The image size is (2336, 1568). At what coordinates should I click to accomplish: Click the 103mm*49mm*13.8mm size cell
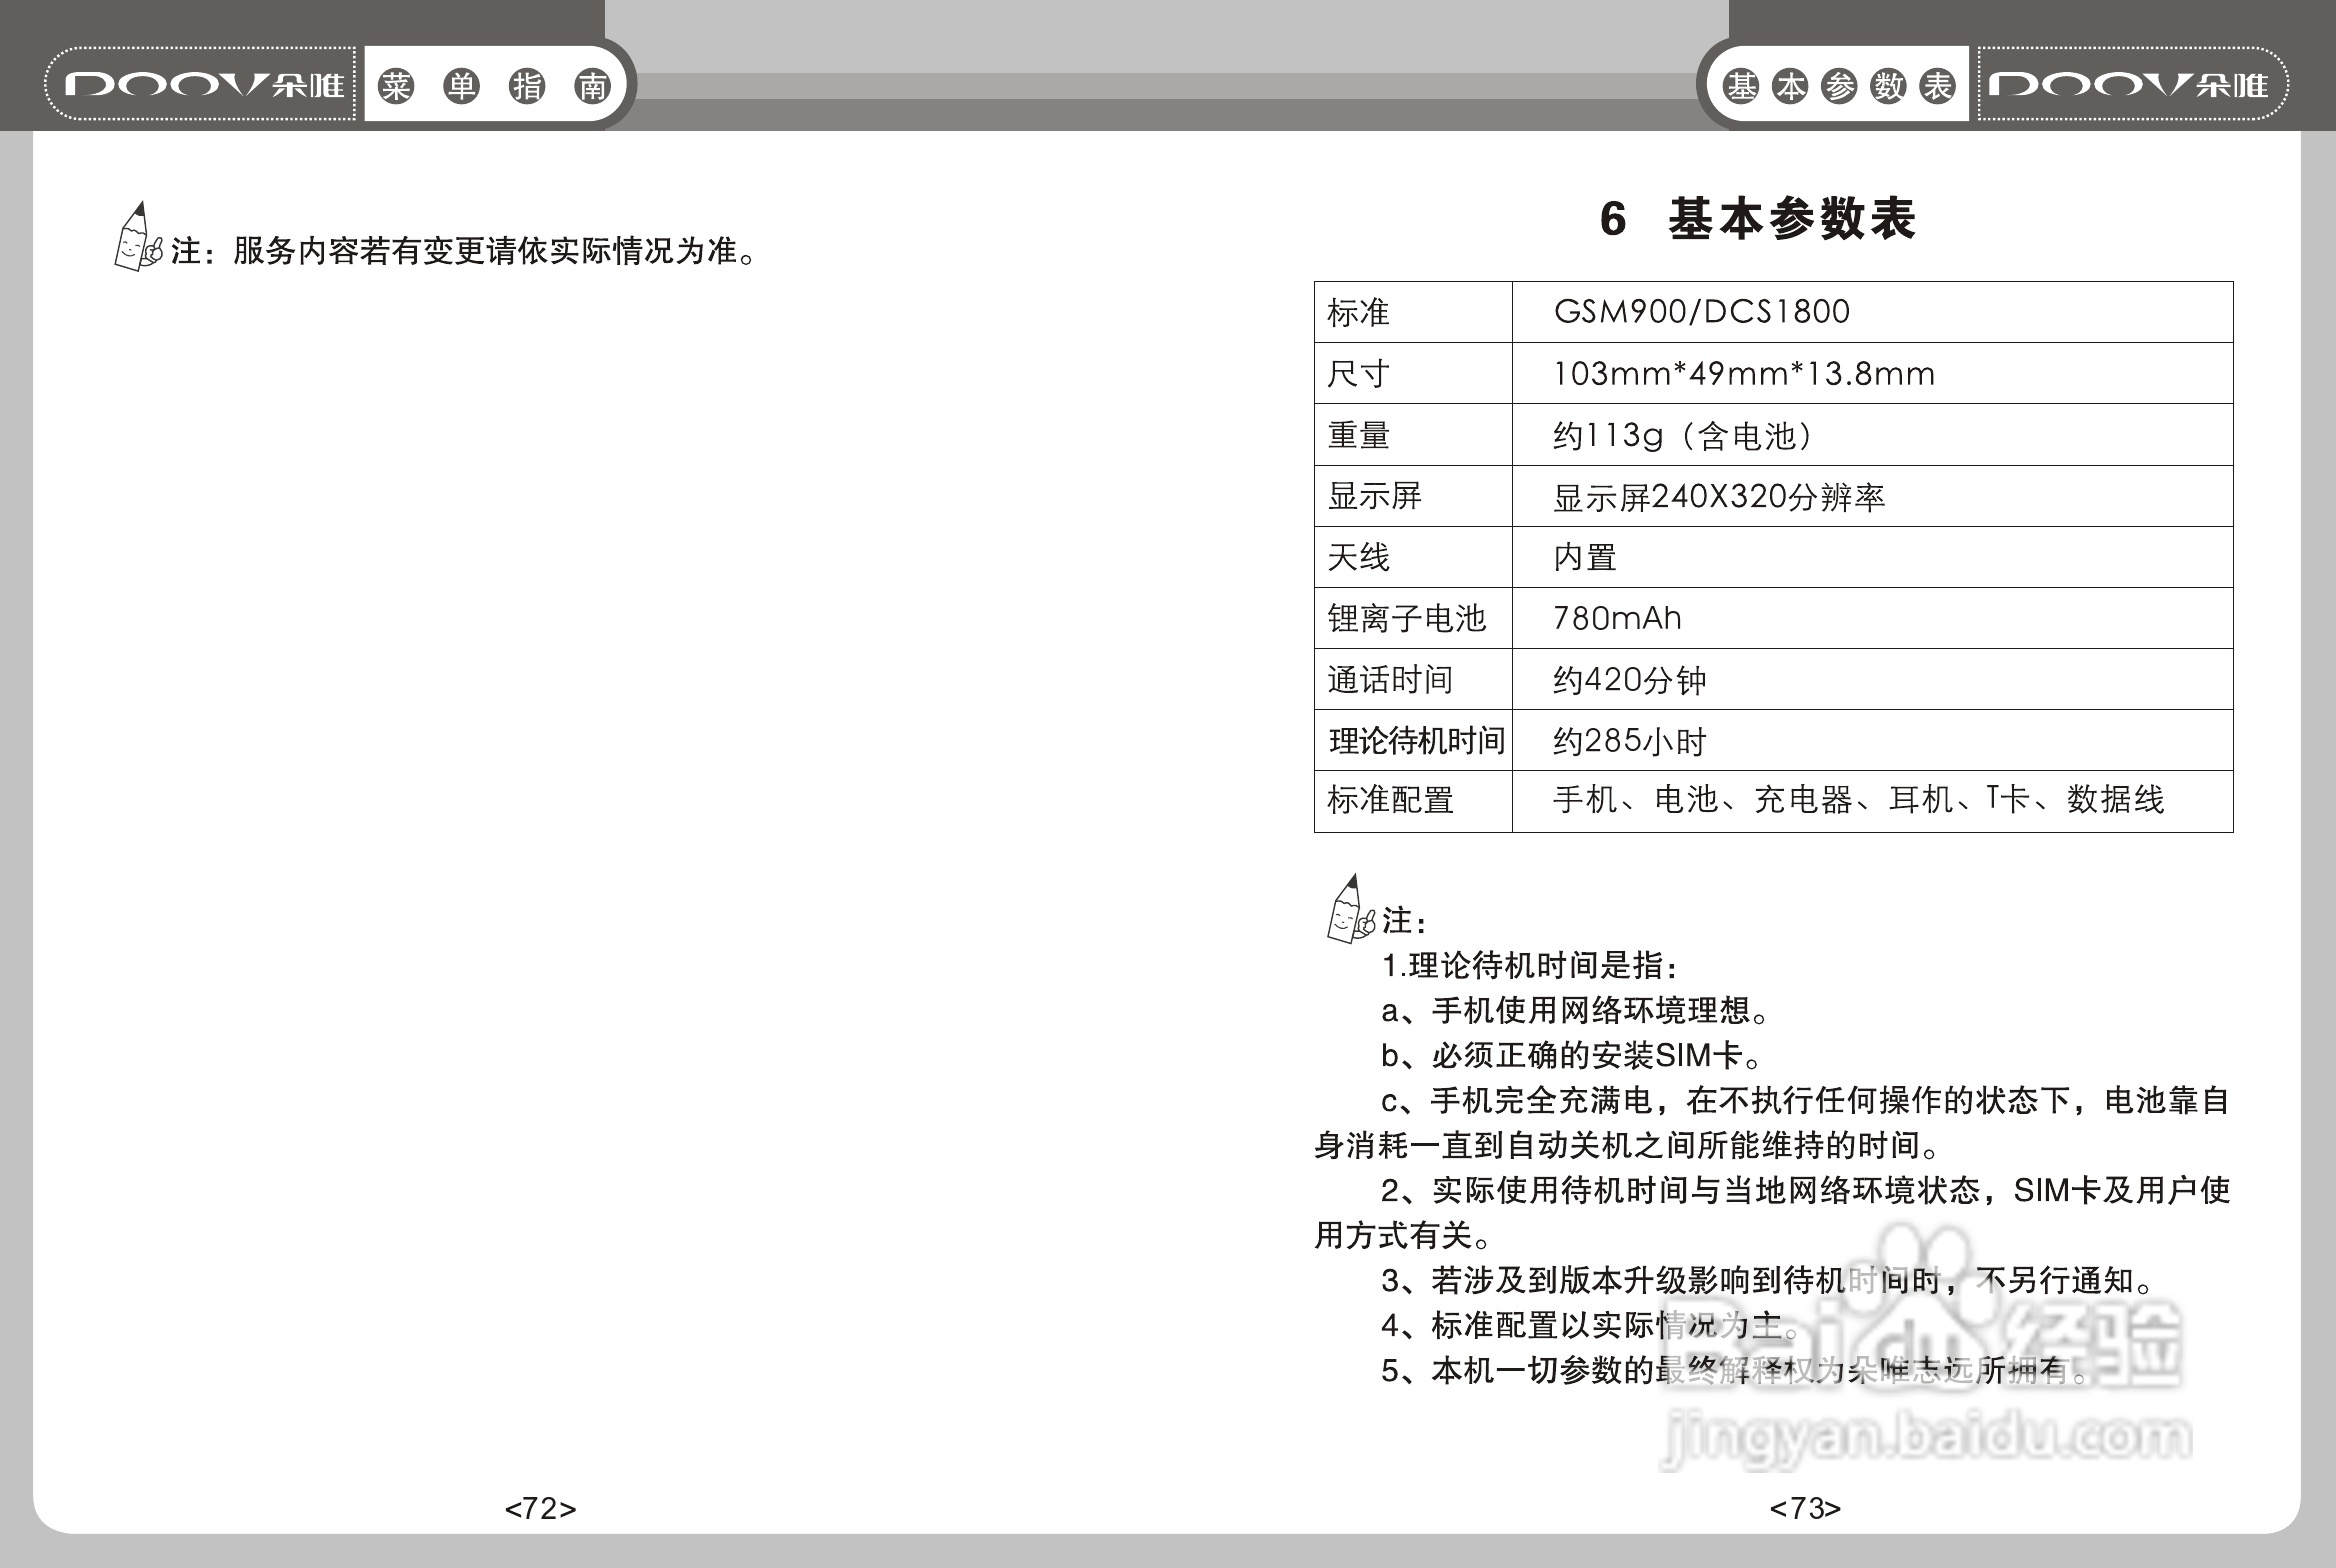pyautogui.click(x=1743, y=374)
